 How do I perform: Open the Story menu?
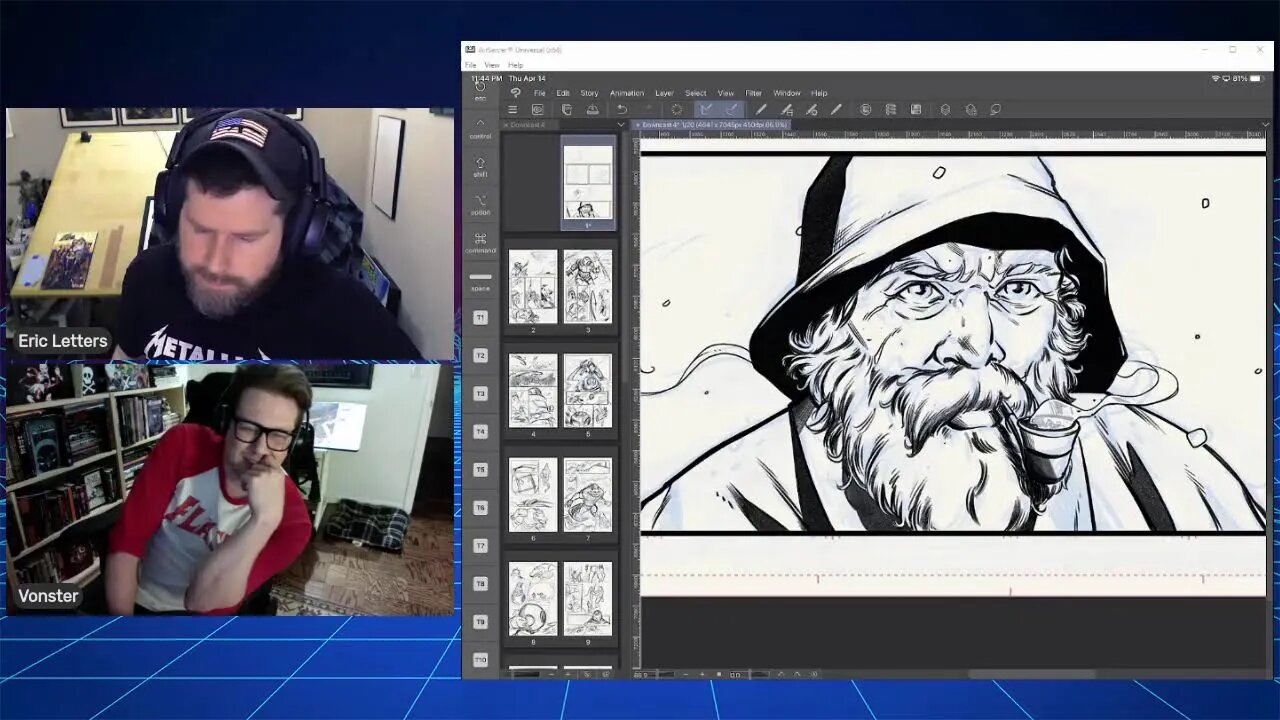(589, 93)
